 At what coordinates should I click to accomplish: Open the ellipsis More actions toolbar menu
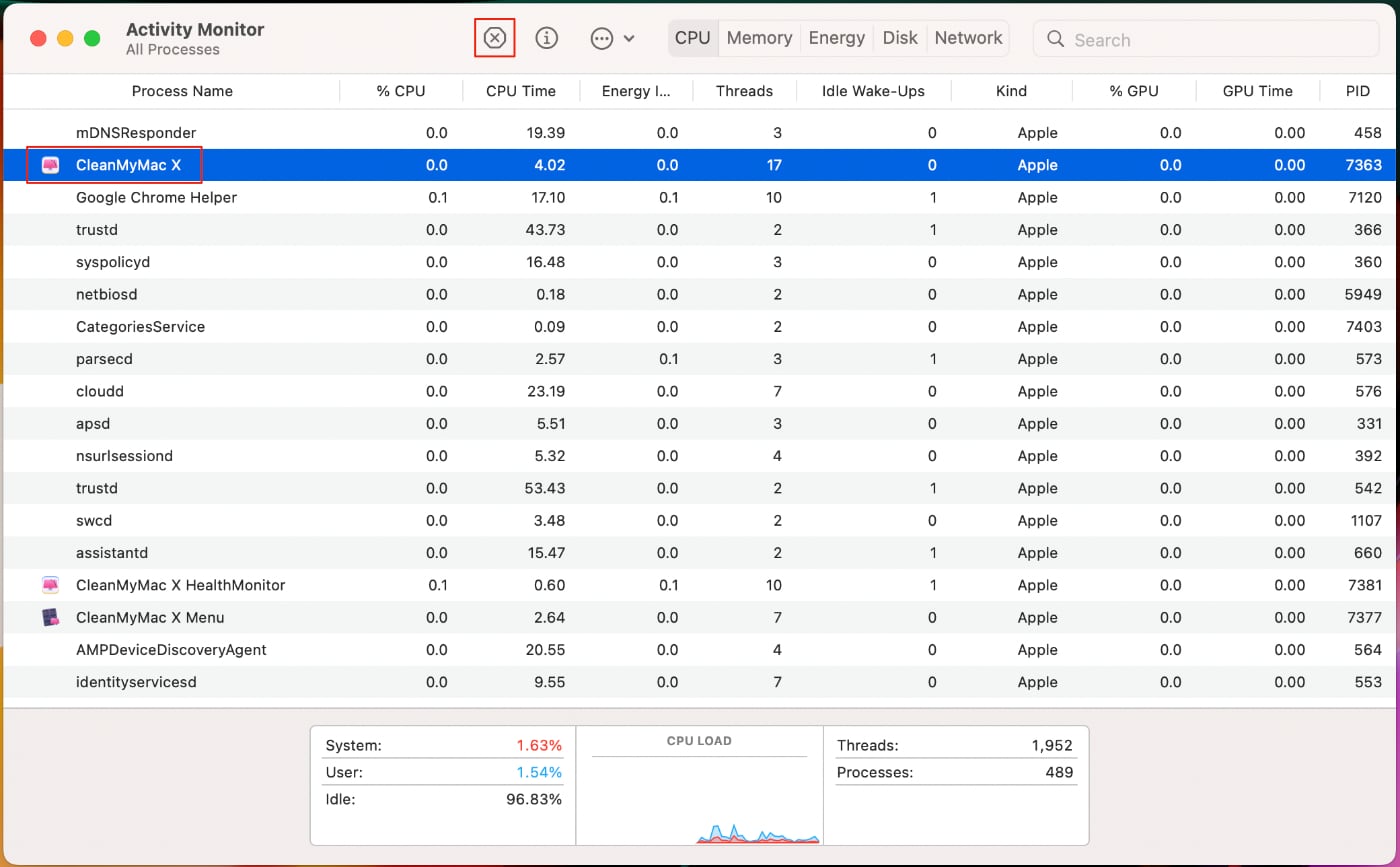(601, 38)
